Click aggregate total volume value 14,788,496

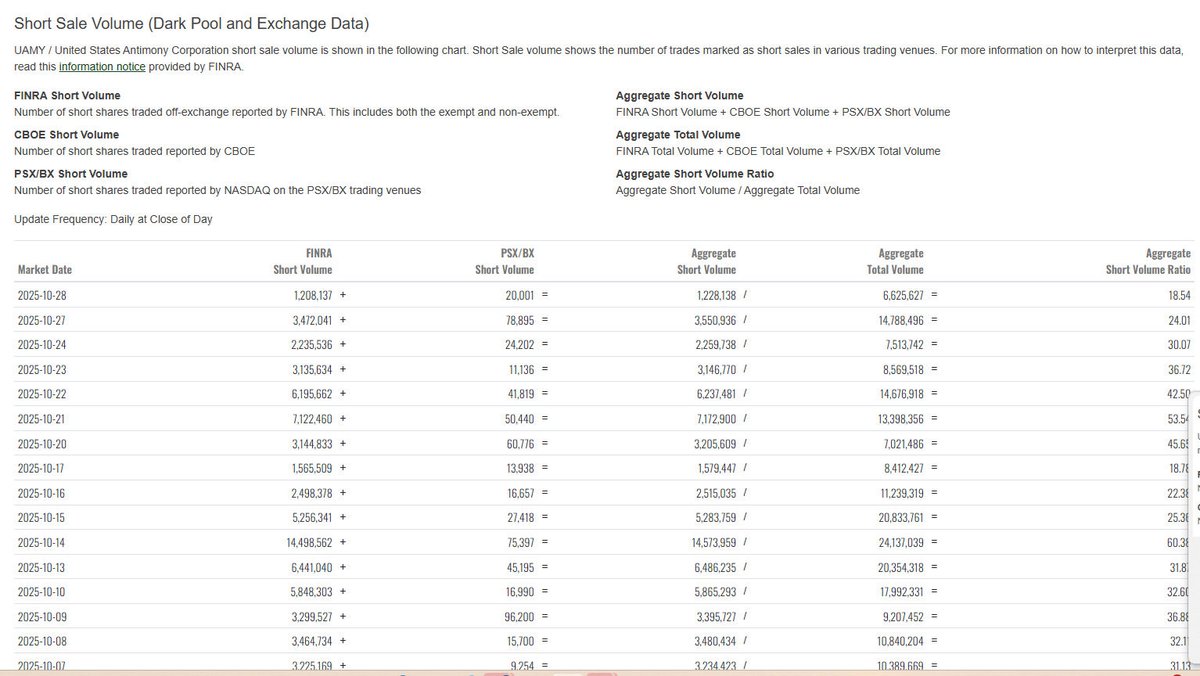(x=901, y=321)
